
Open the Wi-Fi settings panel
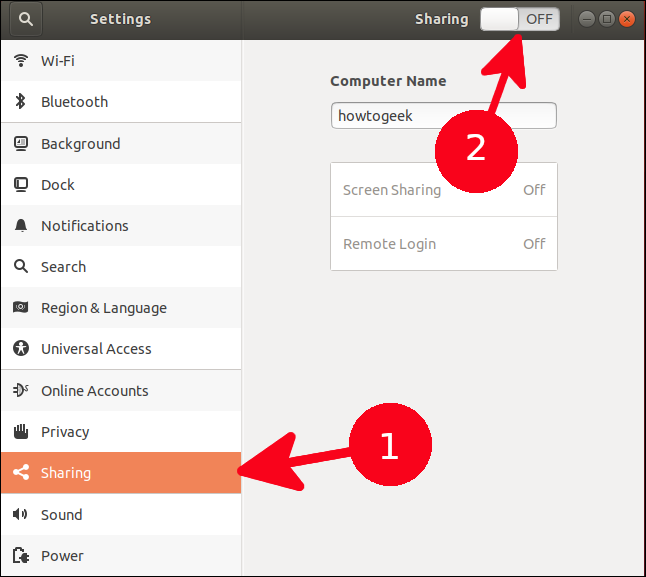coord(121,61)
